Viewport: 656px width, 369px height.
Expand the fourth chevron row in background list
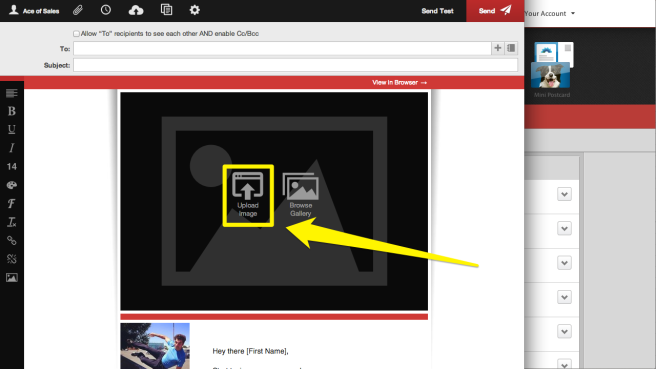click(564, 297)
